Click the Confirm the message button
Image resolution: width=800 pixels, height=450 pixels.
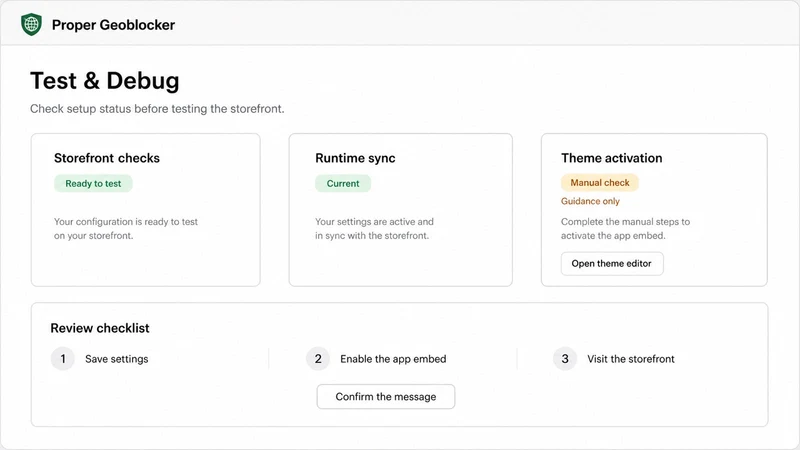386,396
